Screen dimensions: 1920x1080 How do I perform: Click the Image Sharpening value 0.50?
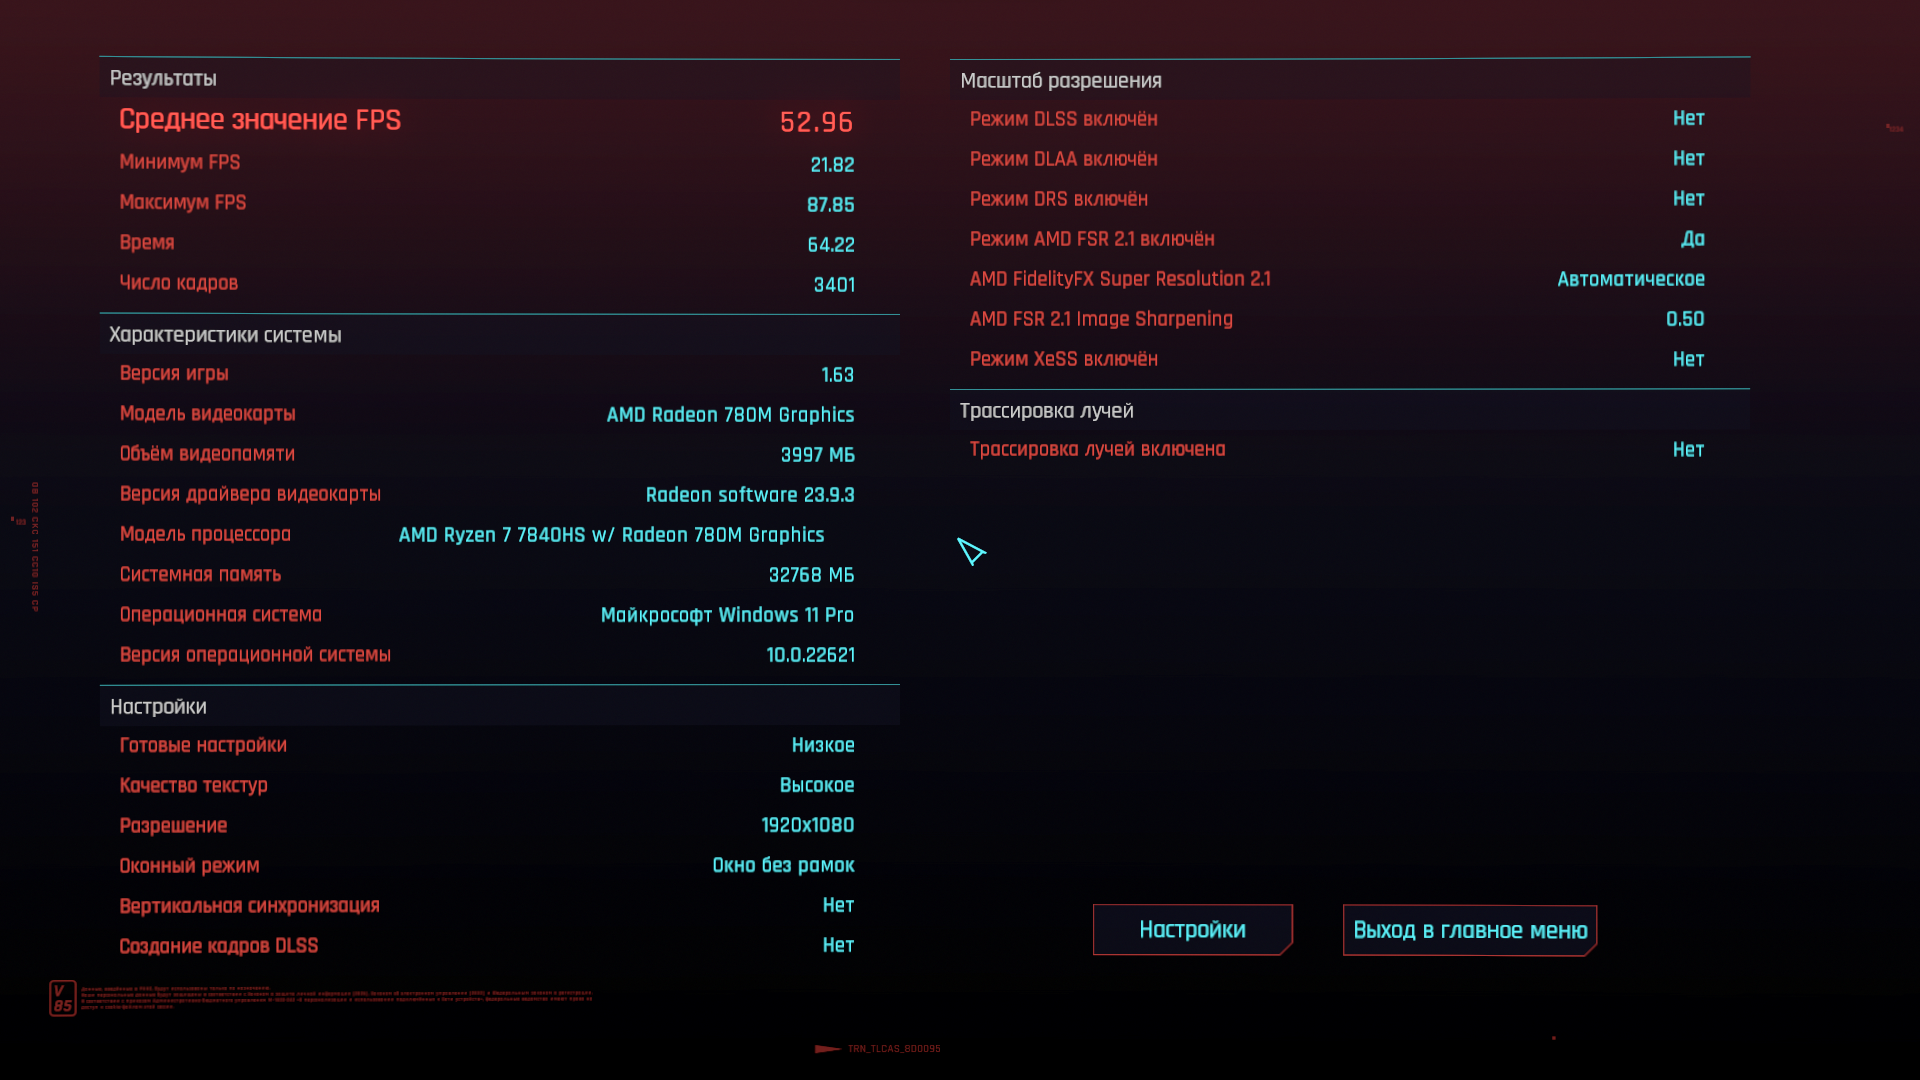(1685, 319)
